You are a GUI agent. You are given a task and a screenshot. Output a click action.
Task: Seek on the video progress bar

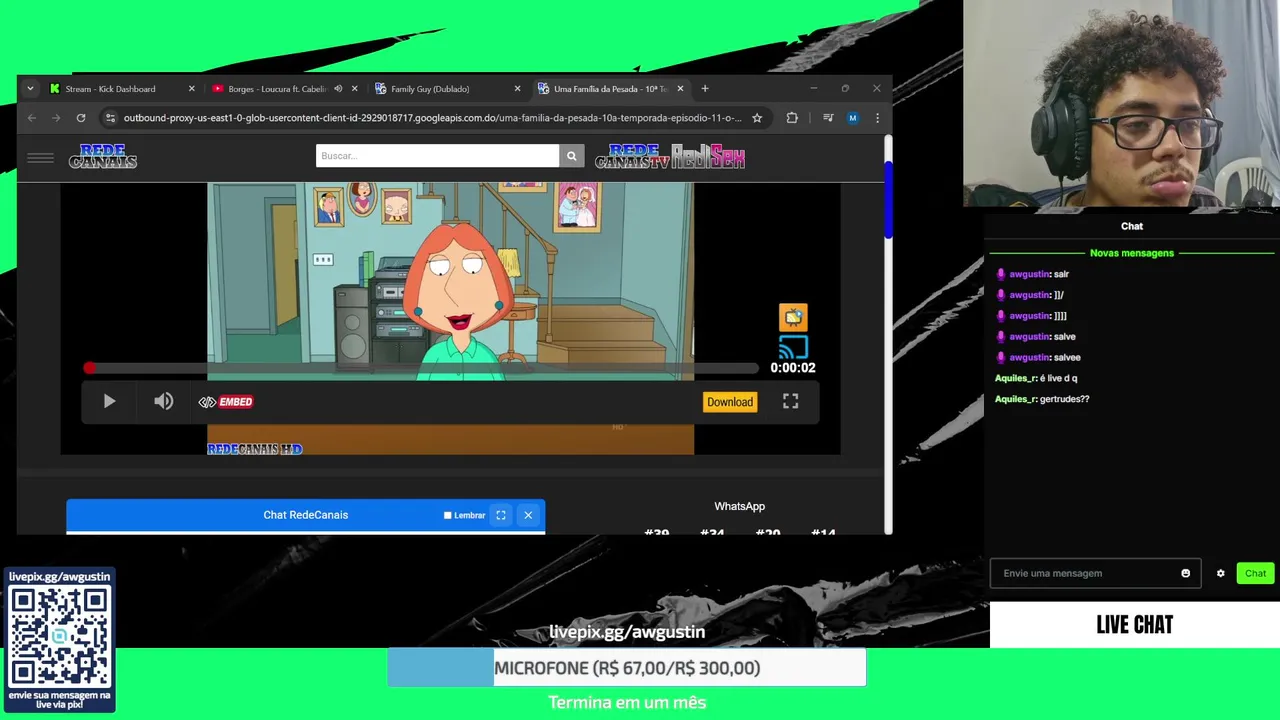423,369
